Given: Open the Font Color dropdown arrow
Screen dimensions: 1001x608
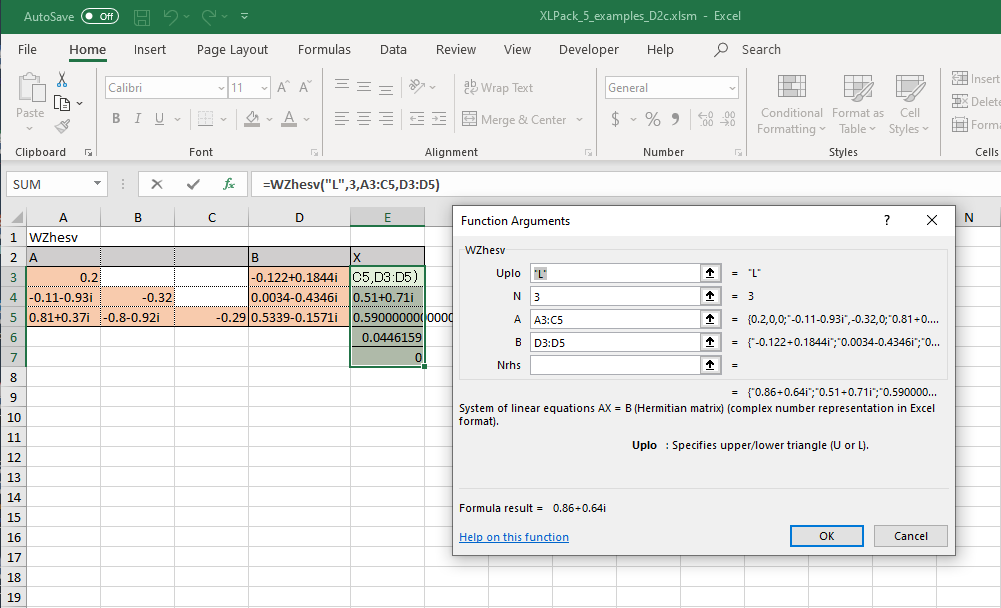Looking at the screenshot, I should (306, 119).
